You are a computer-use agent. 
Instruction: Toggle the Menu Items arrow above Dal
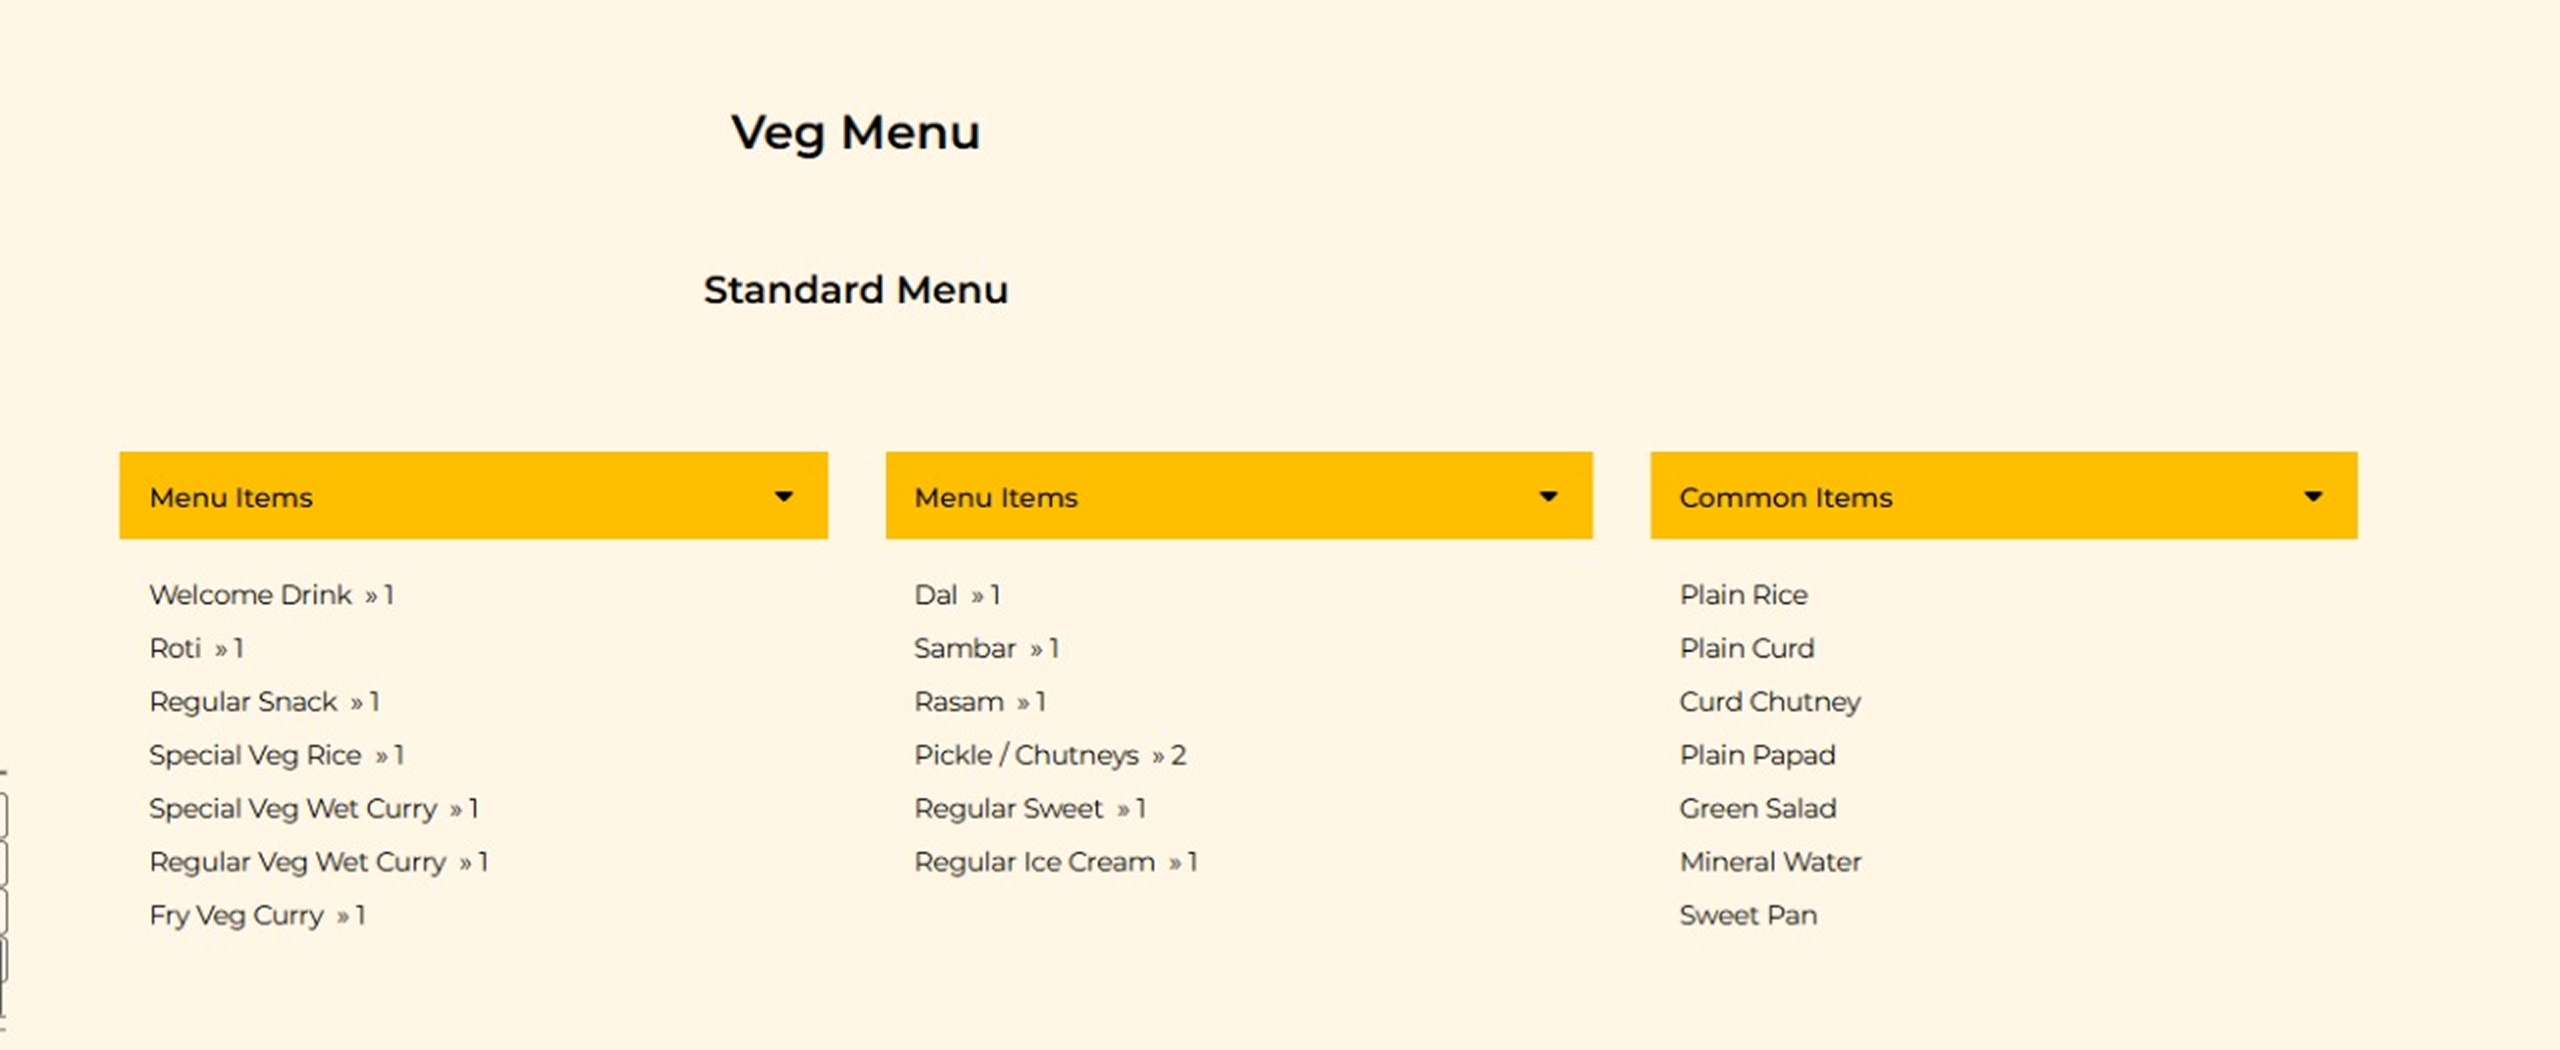point(1547,496)
